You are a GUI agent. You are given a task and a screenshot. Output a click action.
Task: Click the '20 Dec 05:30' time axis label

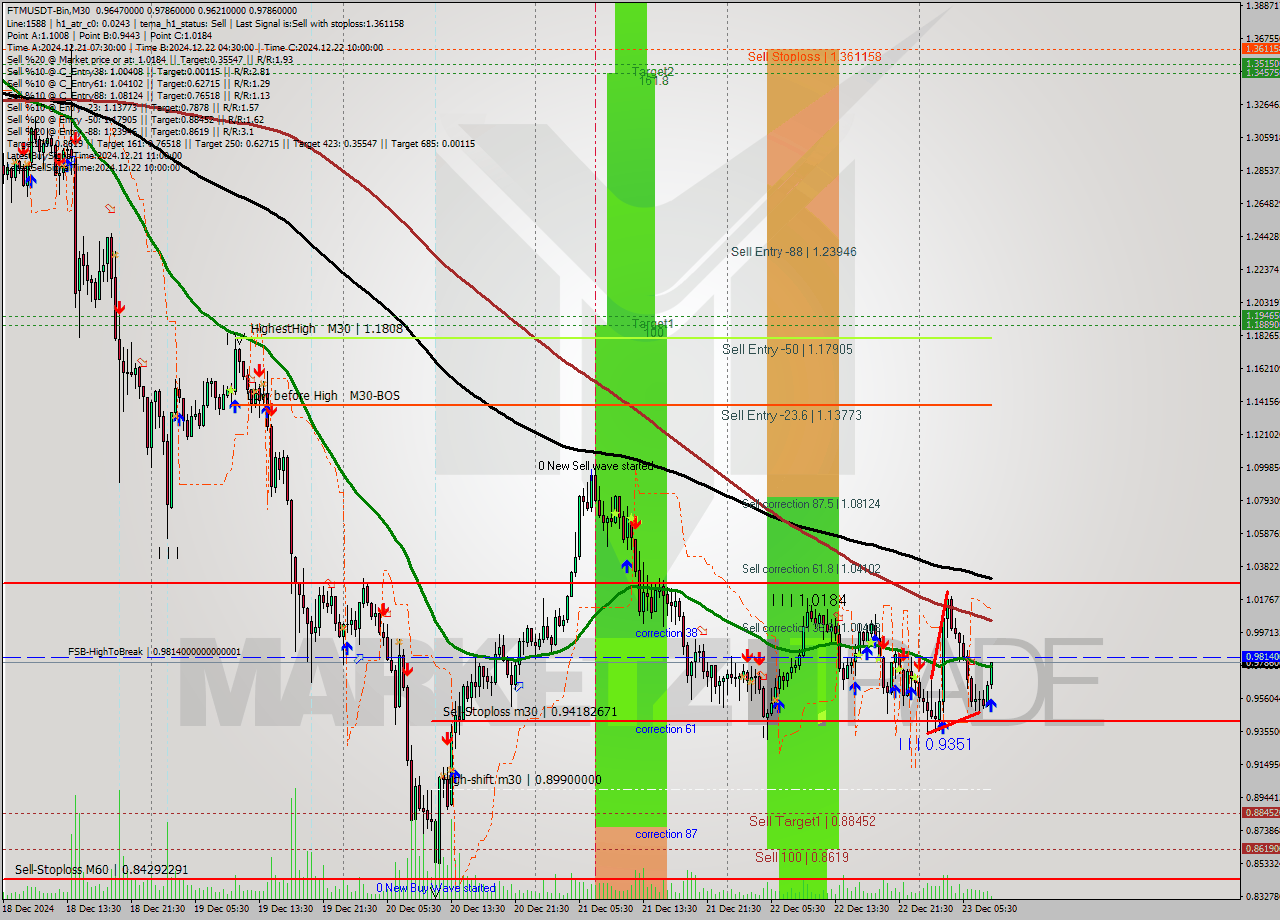[x=414, y=909]
